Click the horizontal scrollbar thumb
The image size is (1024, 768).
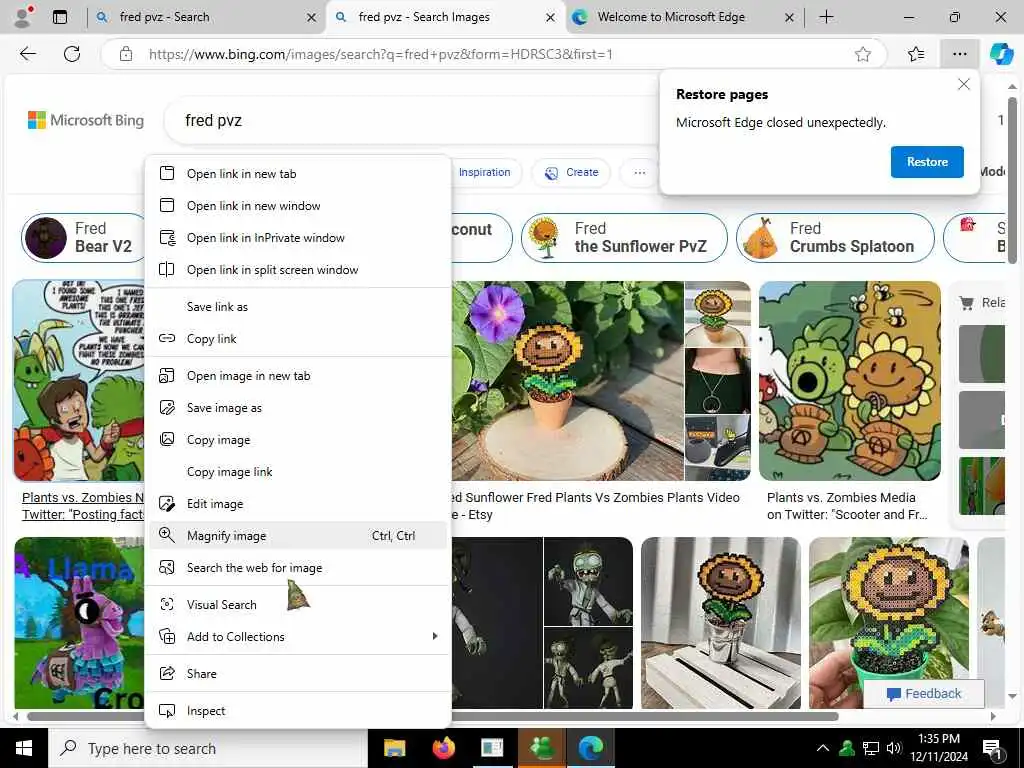432,716
